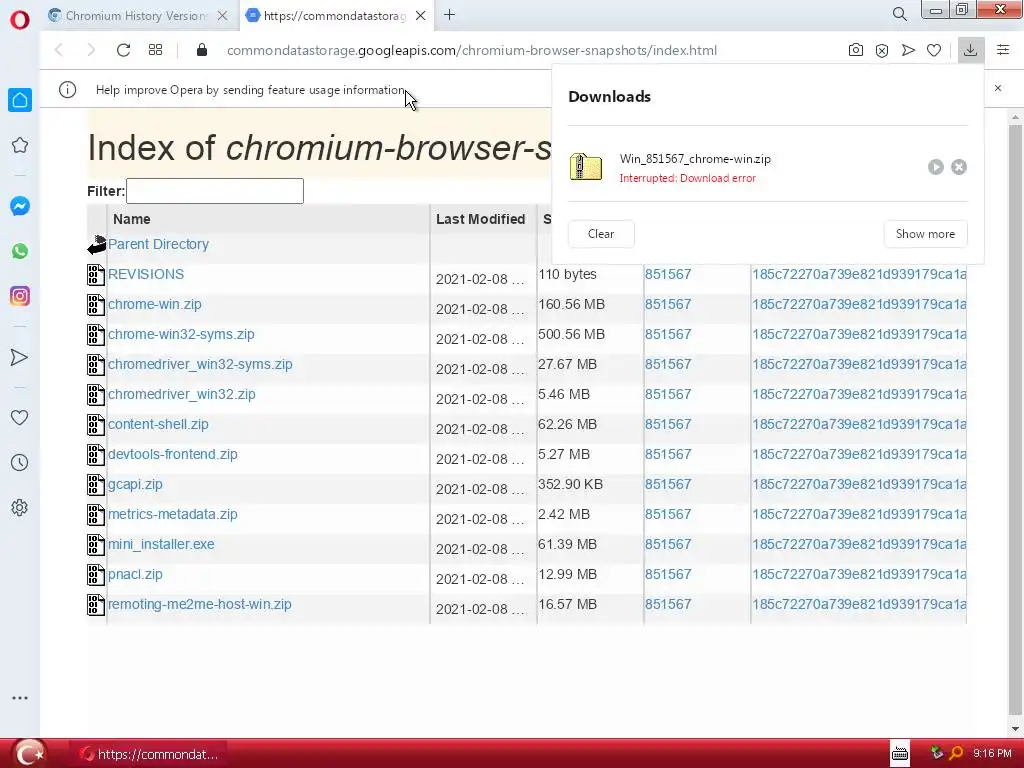
Task: Open the commit hash link in the chrome-win.zip row
Action: tap(859, 304)
